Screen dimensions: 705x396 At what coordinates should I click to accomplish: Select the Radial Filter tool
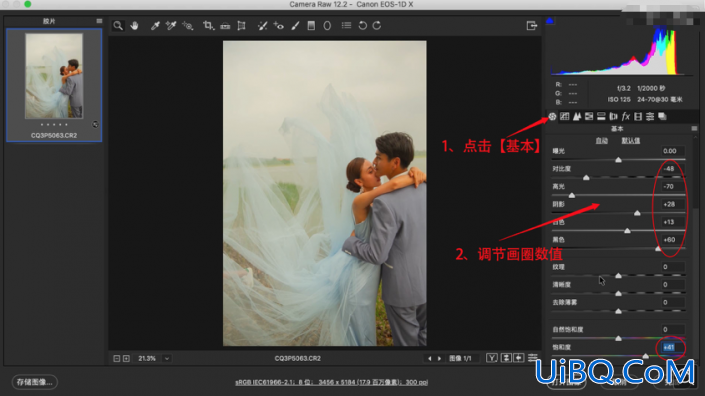tap(327, 26)
